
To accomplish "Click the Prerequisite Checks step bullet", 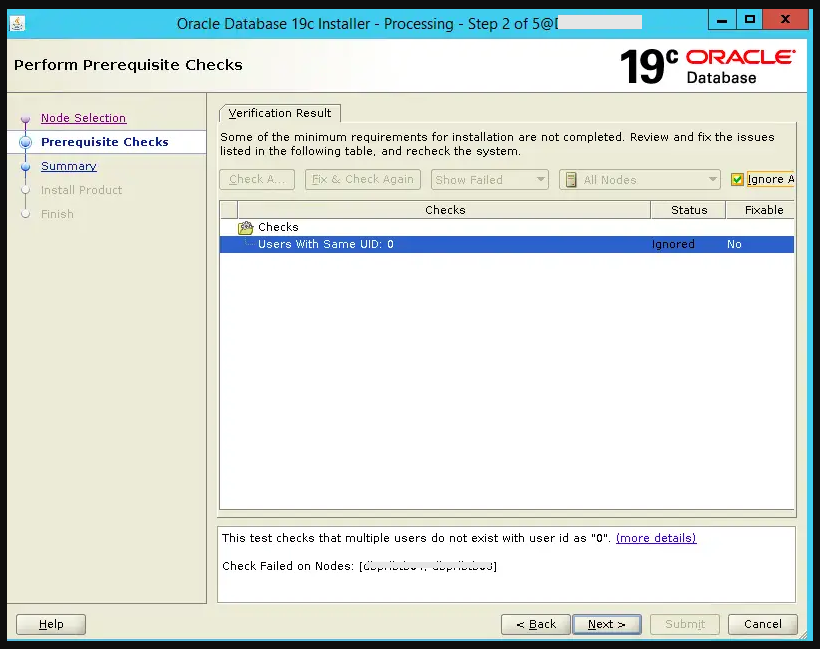I will coord(25,142).
